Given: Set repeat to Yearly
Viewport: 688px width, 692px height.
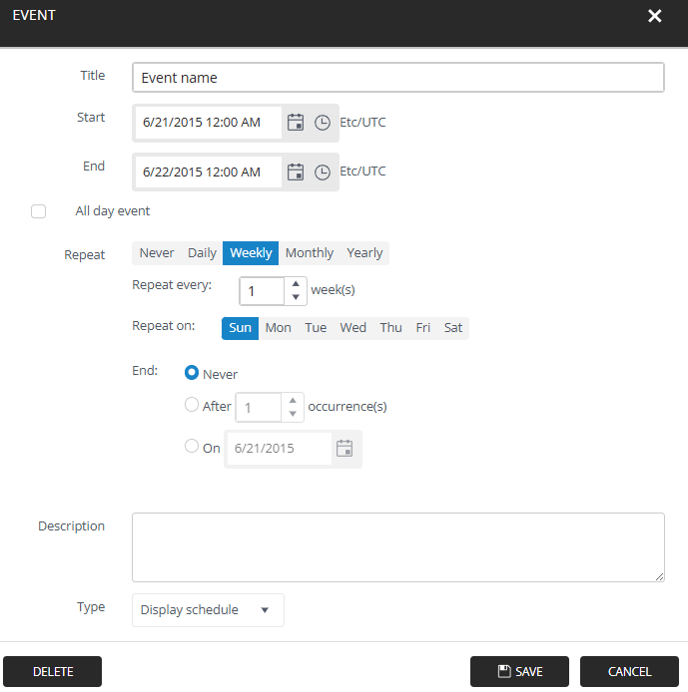Looking at the screenshot, I should pos(365,253).
